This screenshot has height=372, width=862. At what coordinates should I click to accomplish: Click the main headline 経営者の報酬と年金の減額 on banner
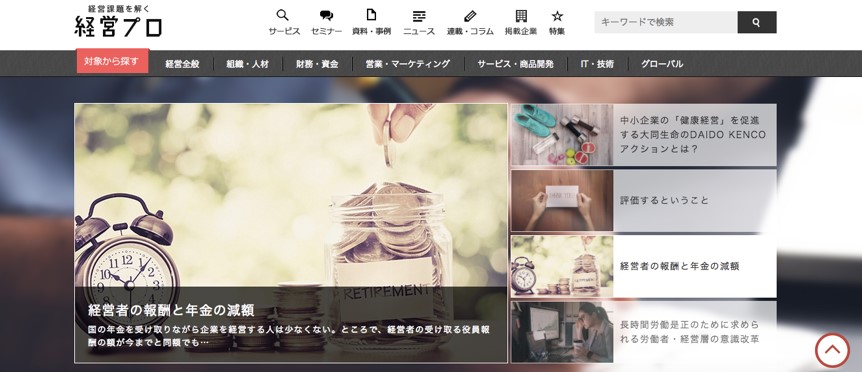coord(171,310)
